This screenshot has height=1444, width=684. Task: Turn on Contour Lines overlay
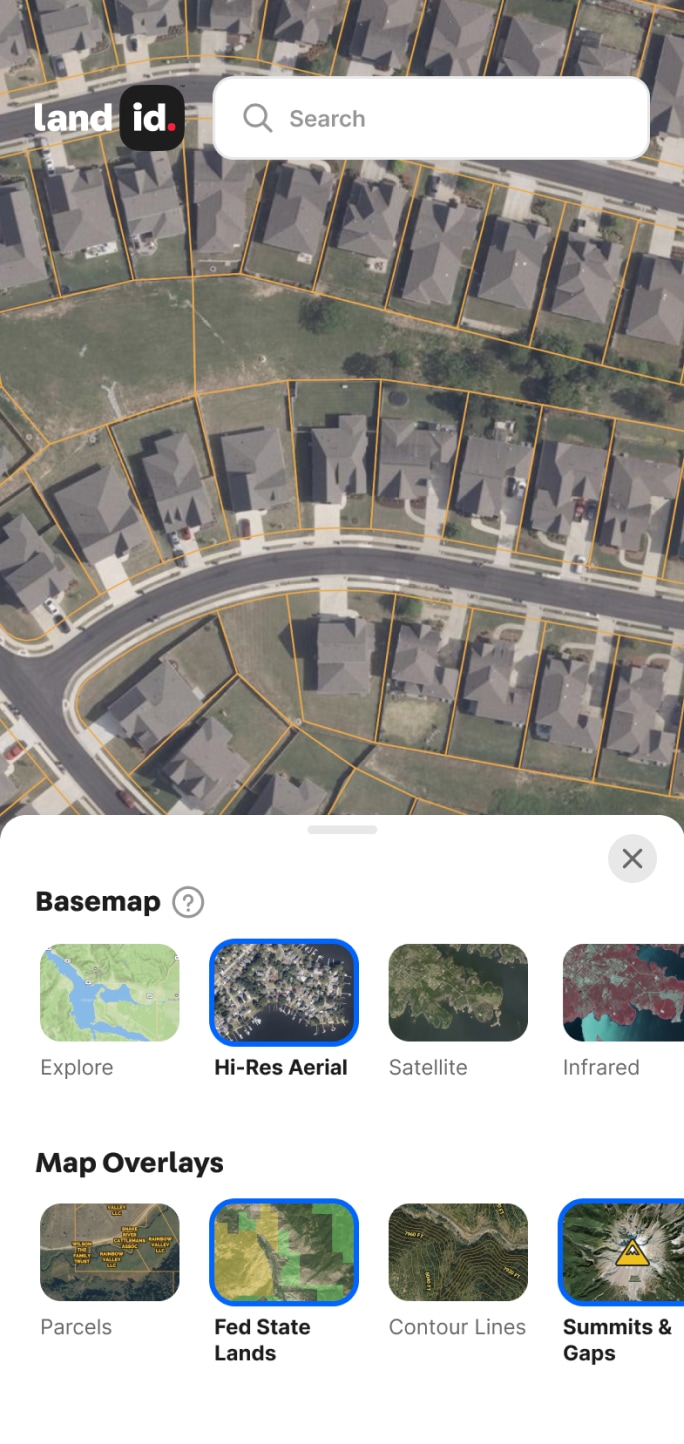[x=458, y=1252]
